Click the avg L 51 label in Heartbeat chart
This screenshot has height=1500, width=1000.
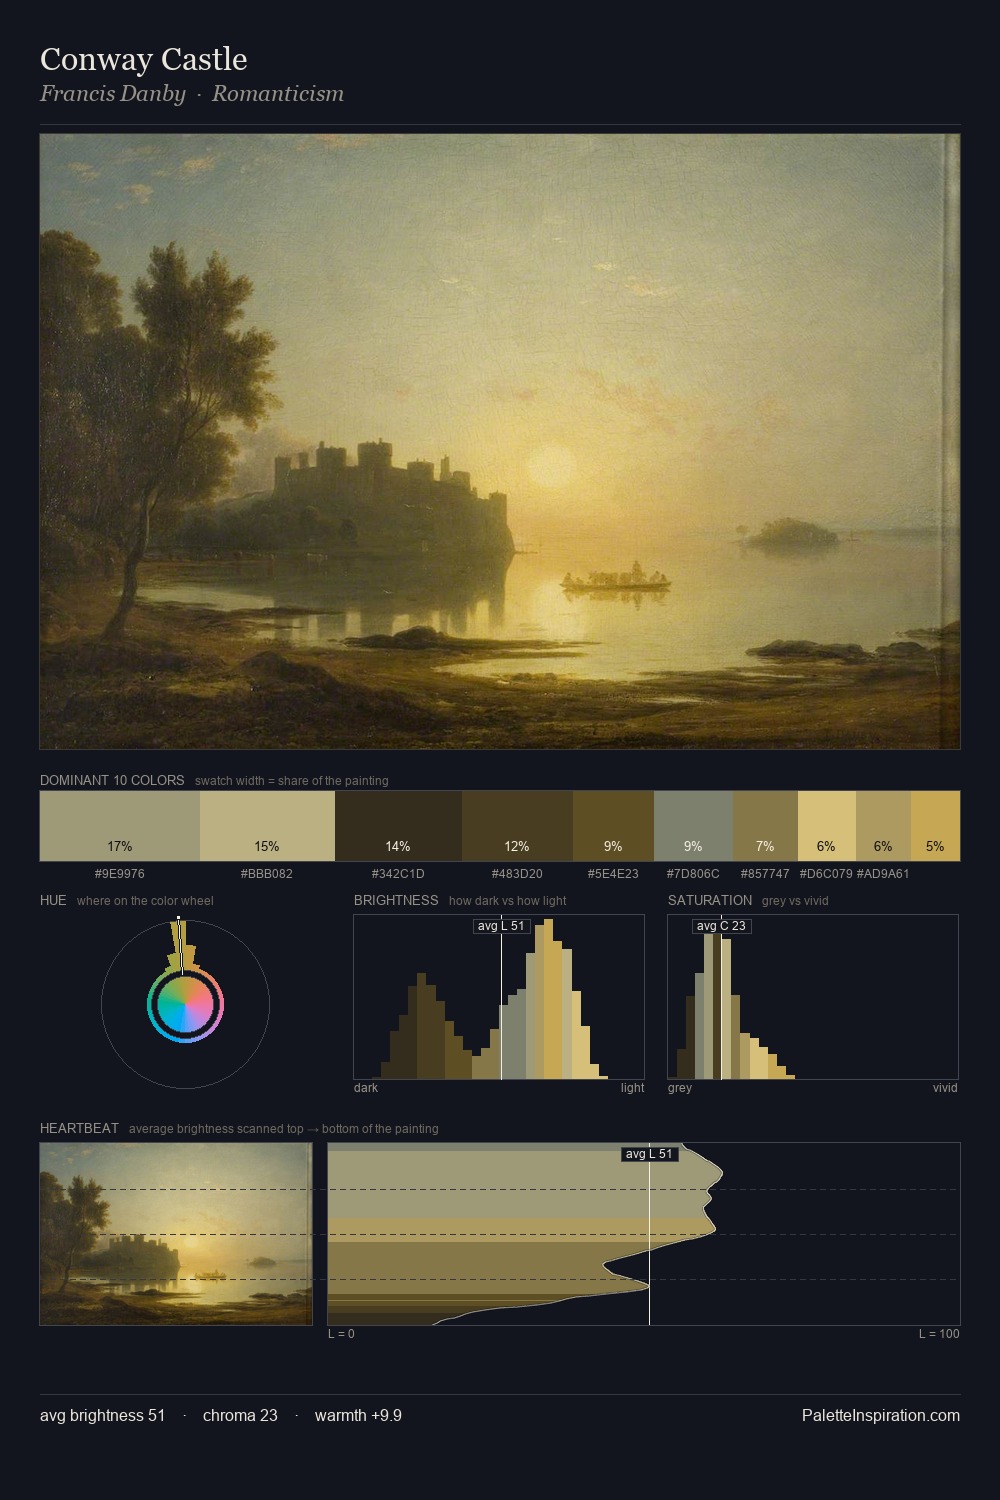(x=650, y=1154)
